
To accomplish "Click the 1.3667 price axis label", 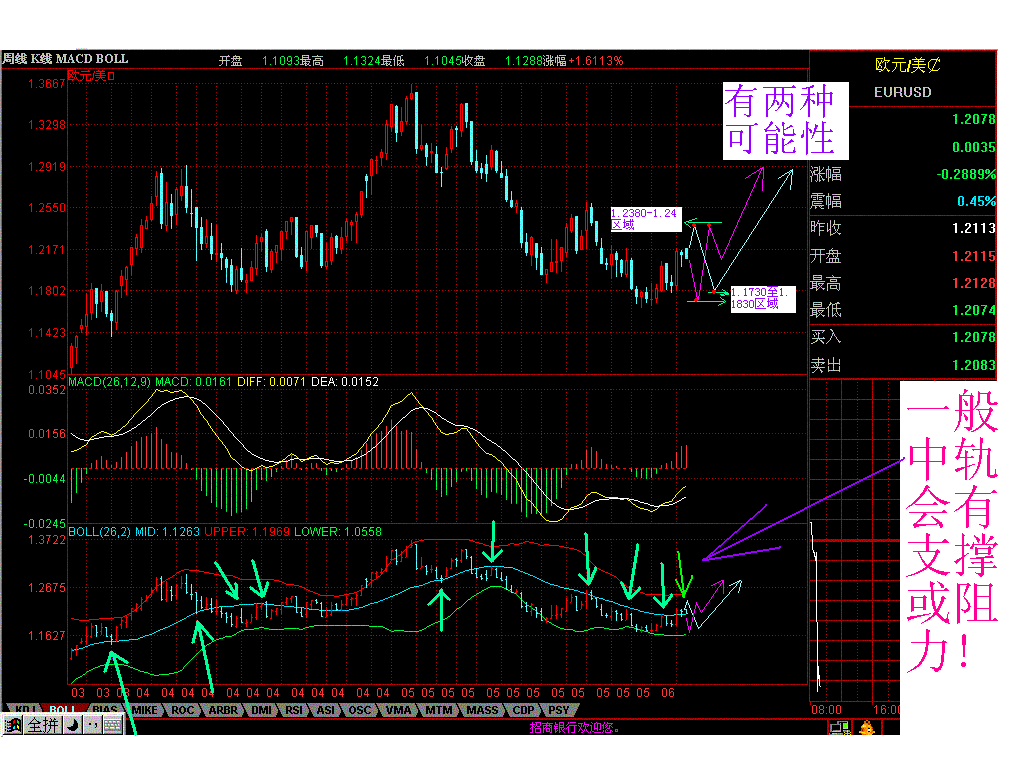I will tap(46, 84).
